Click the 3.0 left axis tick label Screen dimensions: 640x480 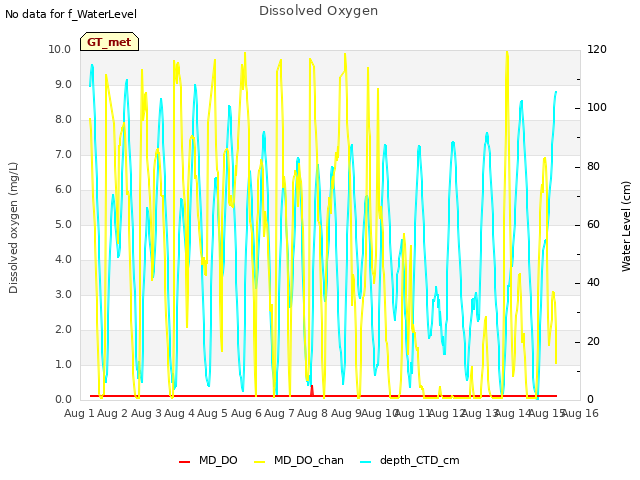[63, 294]
